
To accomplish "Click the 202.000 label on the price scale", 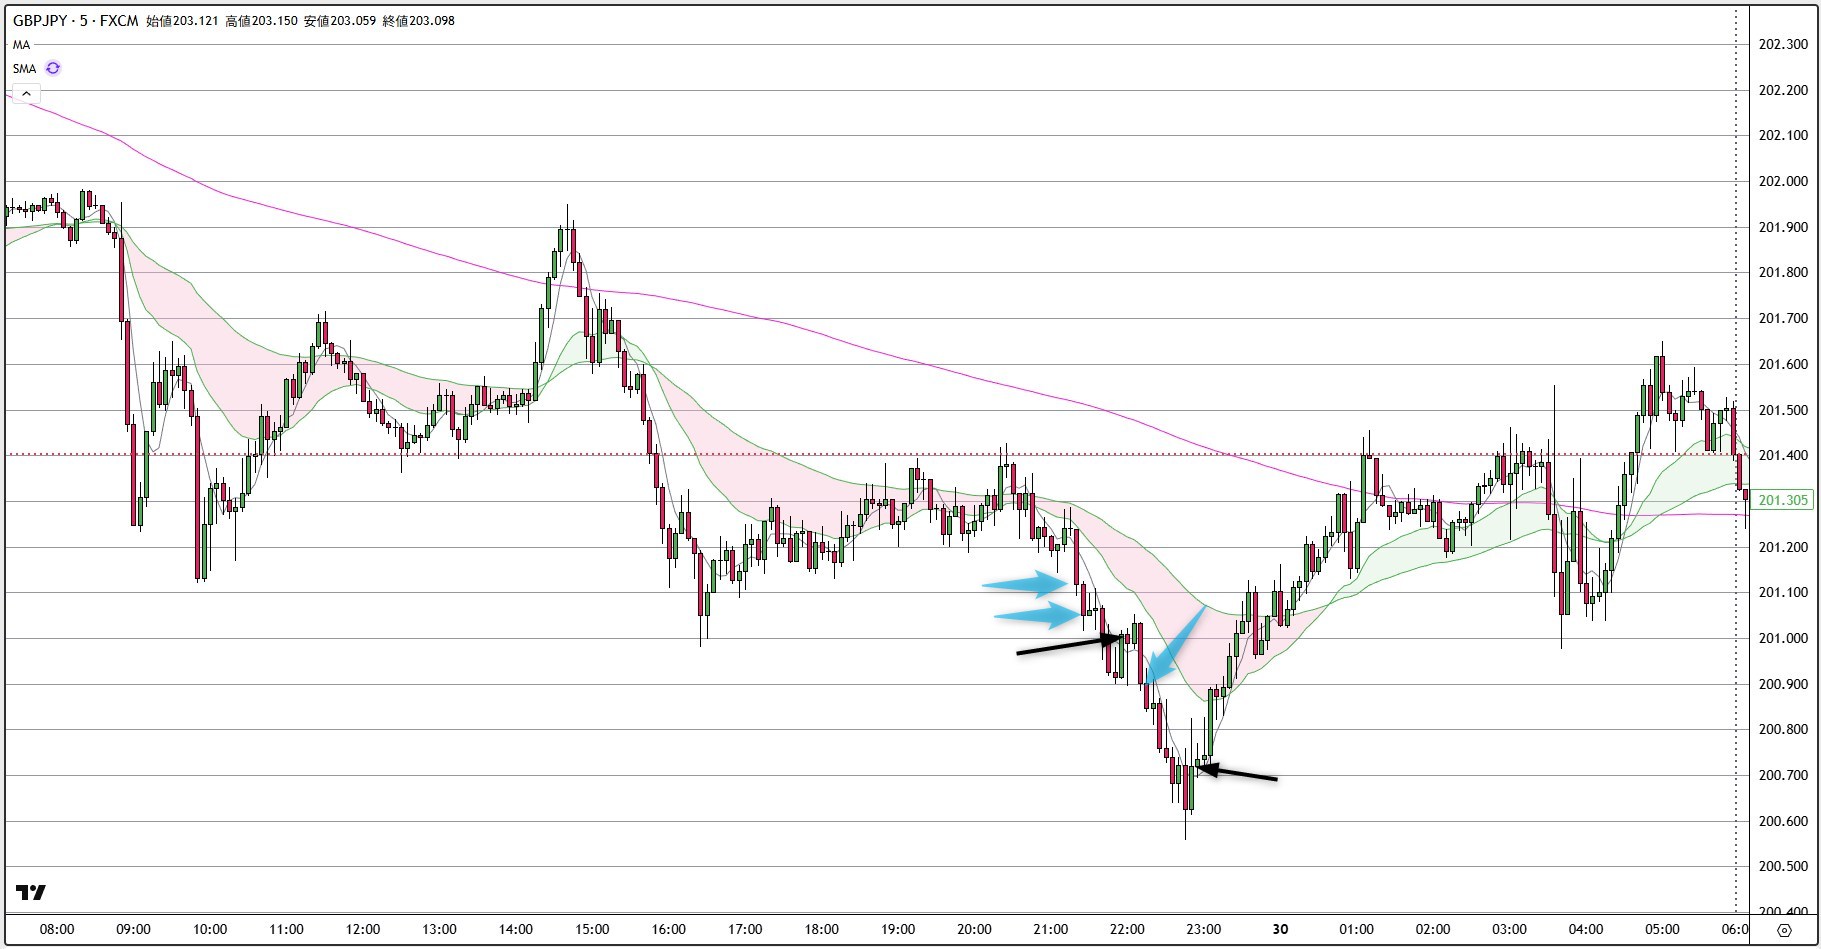I will point(1783,181).
